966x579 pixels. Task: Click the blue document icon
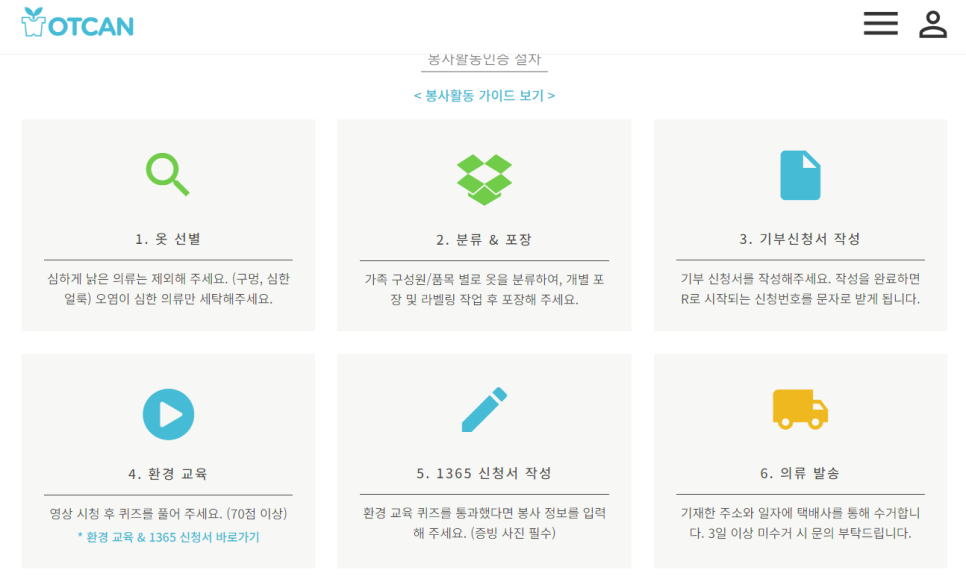click(799, 176)
